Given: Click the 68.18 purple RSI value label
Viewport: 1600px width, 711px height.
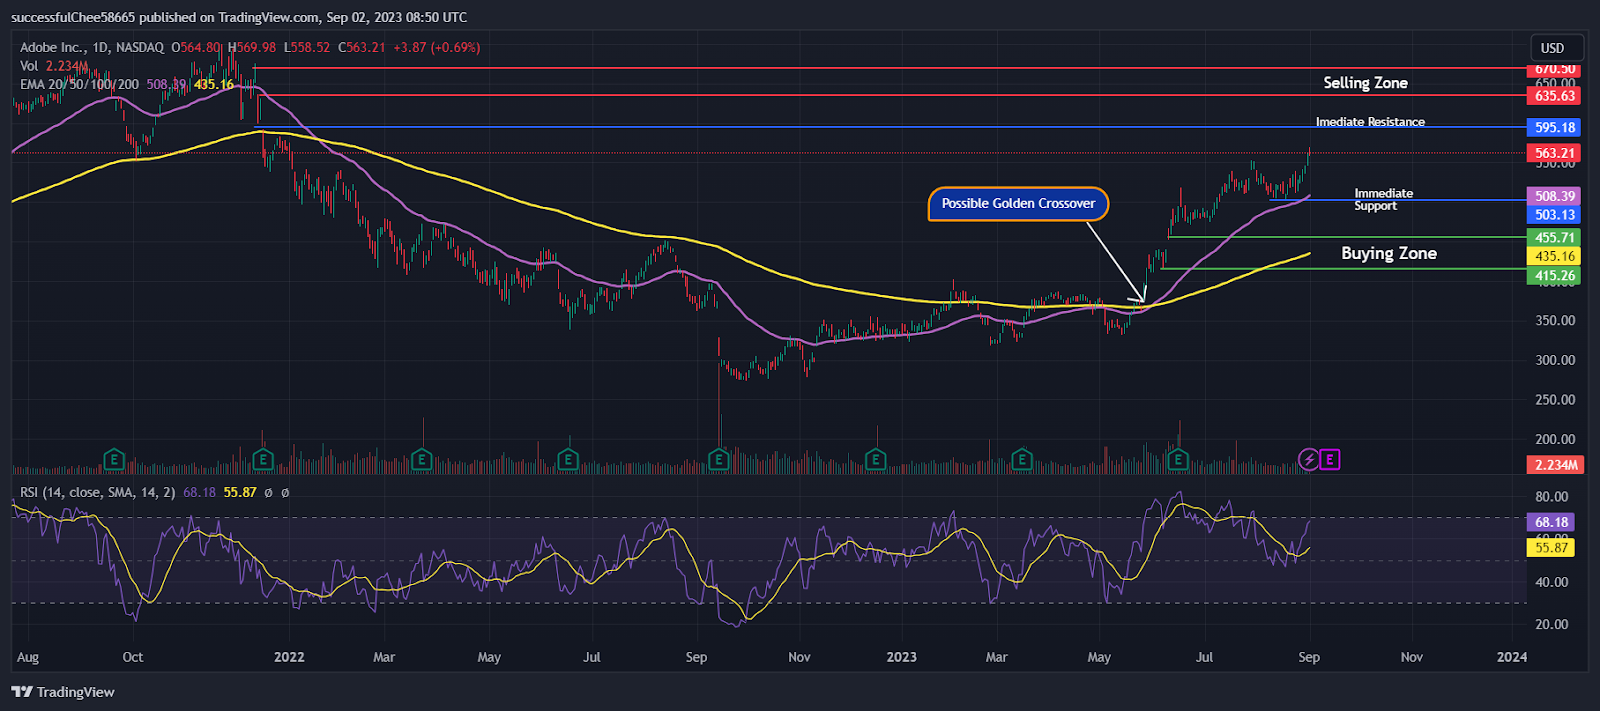Looking at the screenshot, I should tap(1551, 522).
